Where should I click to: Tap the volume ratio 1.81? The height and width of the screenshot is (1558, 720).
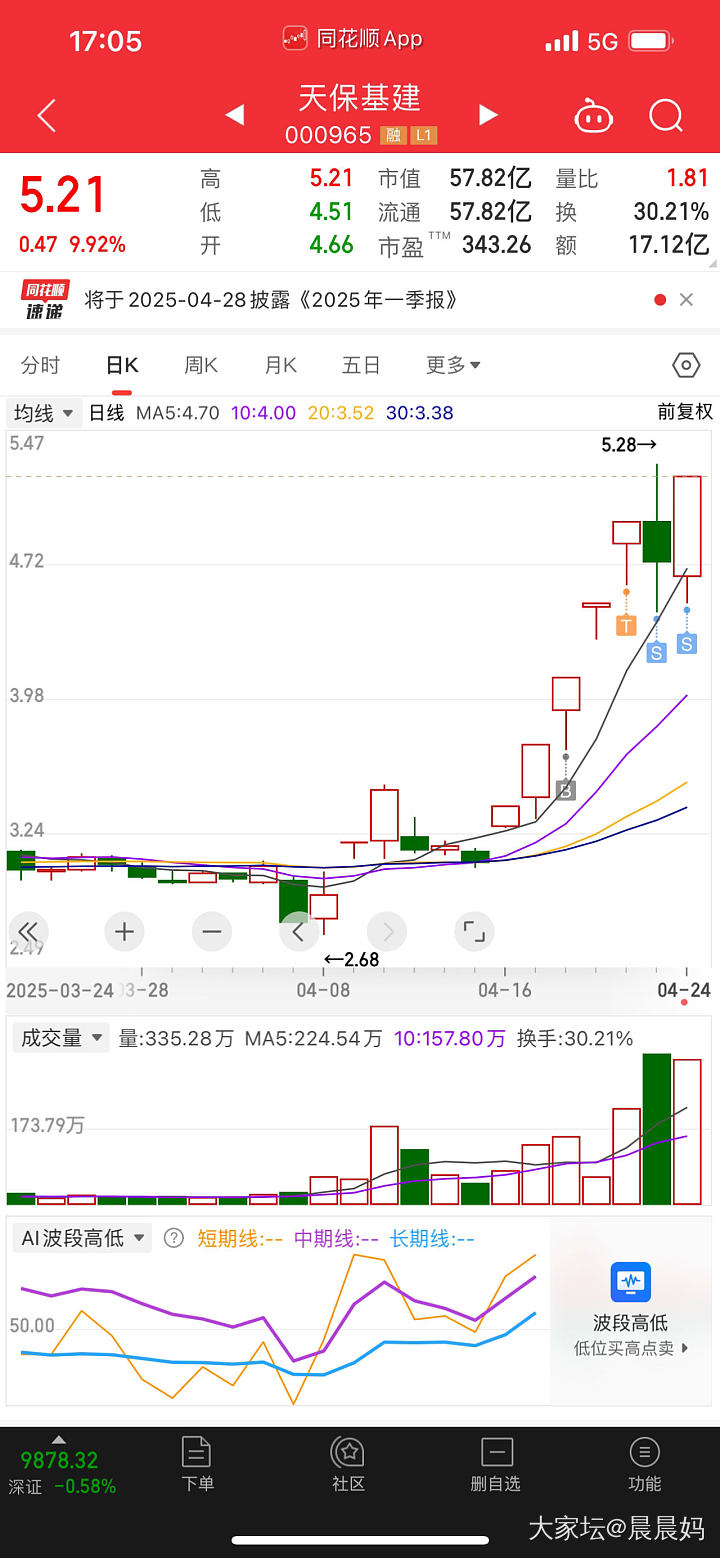pos(688,178)
